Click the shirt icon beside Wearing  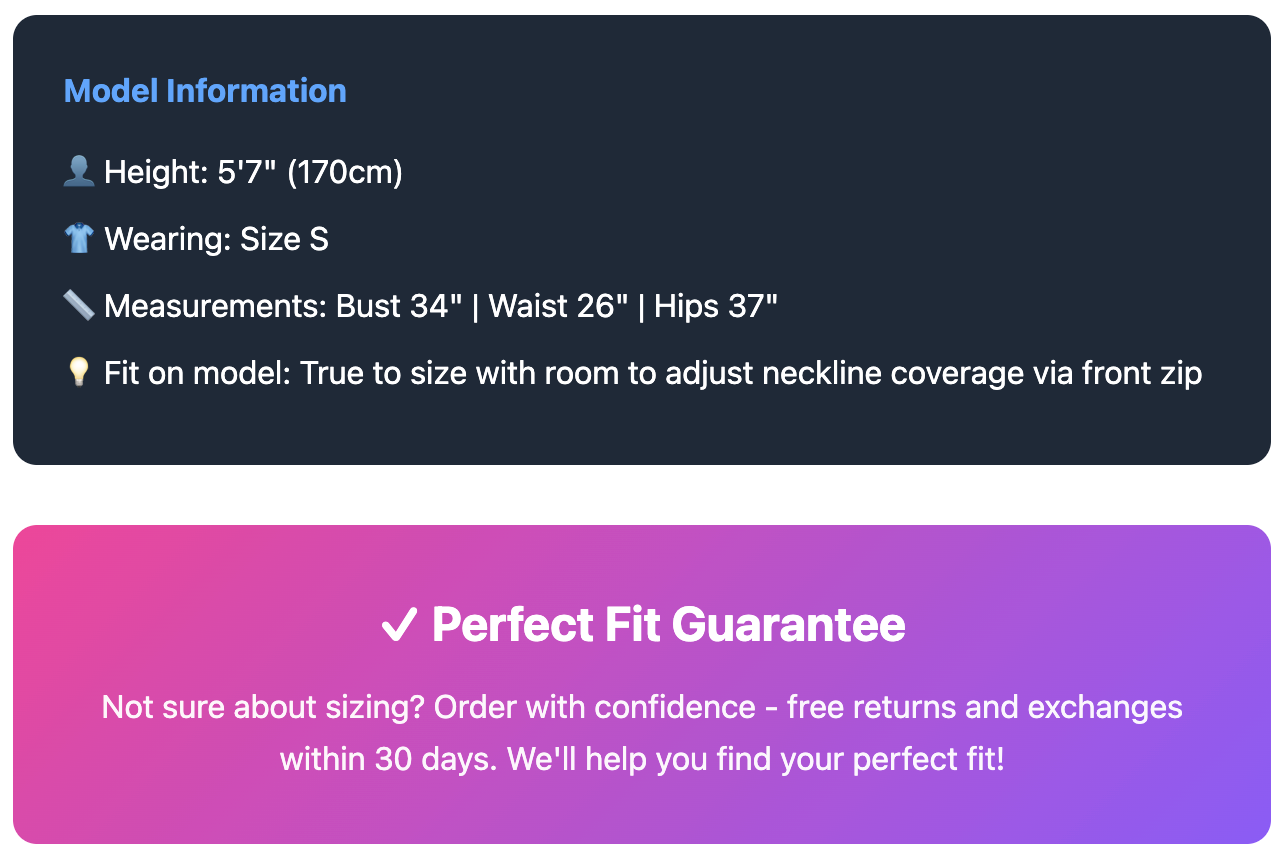[x=78, y=239]
